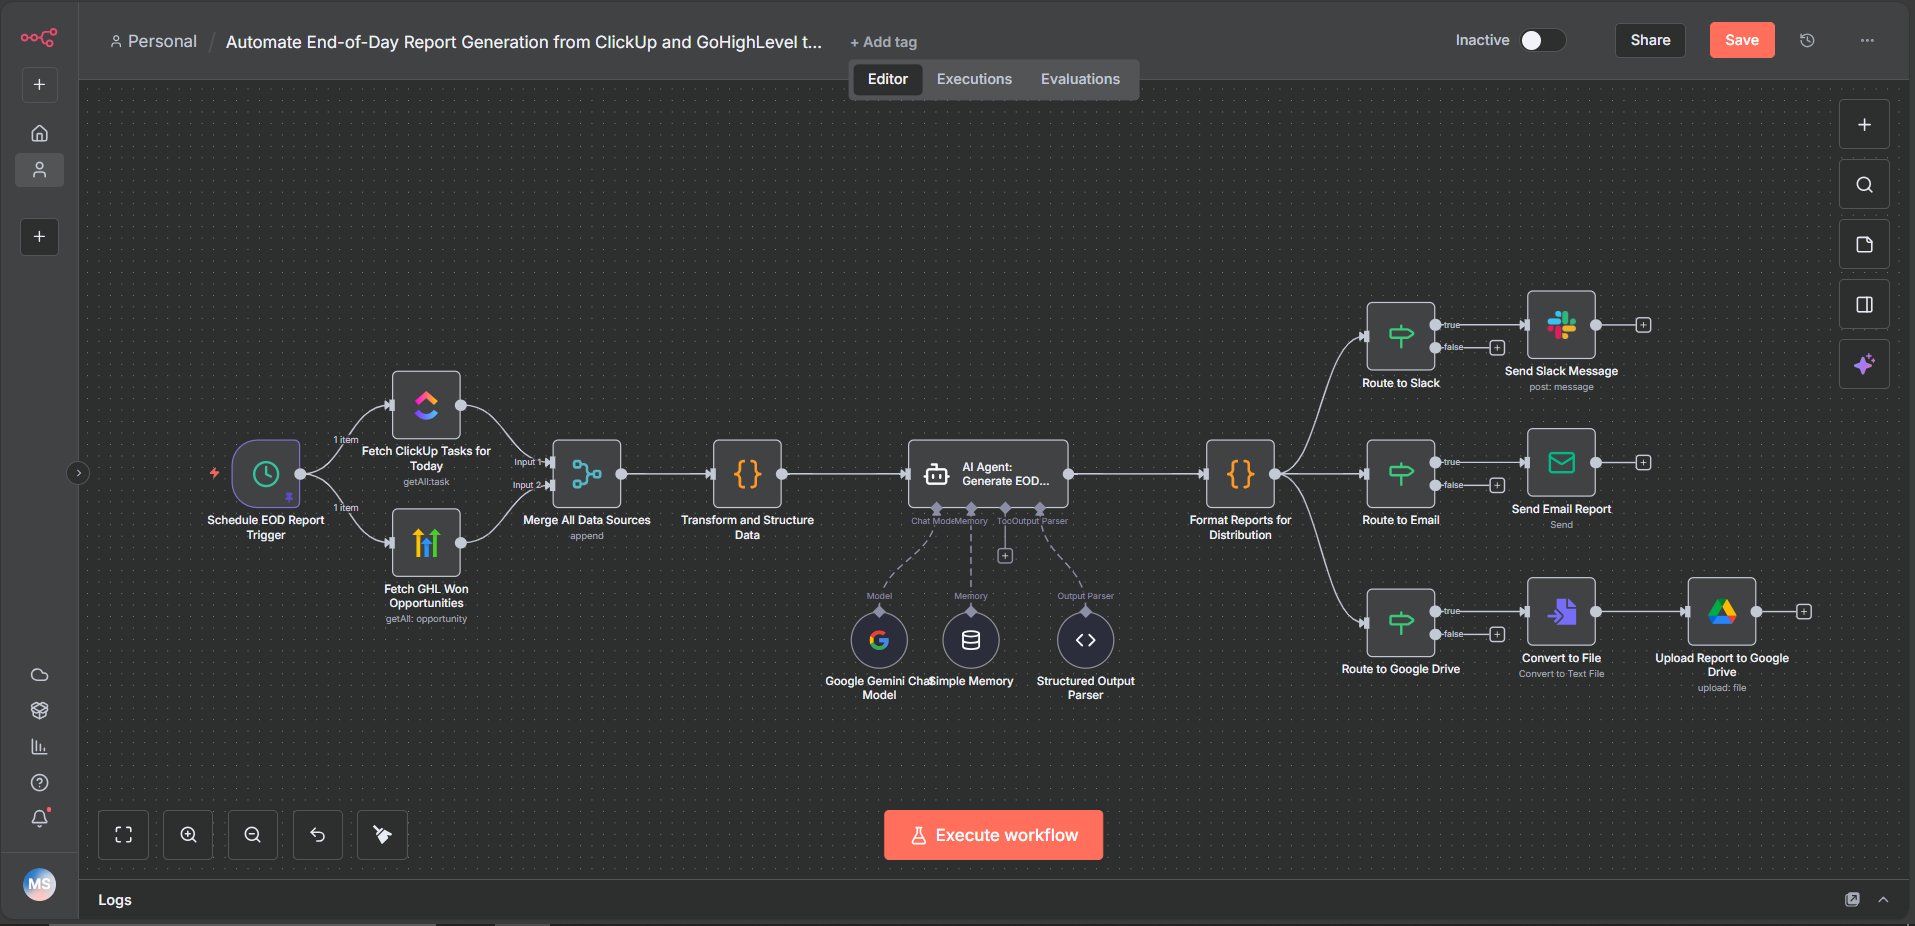Screen dimensions: 1915x926
Task: Switch to the Editor tab
Action: click(x=888, y=79)
